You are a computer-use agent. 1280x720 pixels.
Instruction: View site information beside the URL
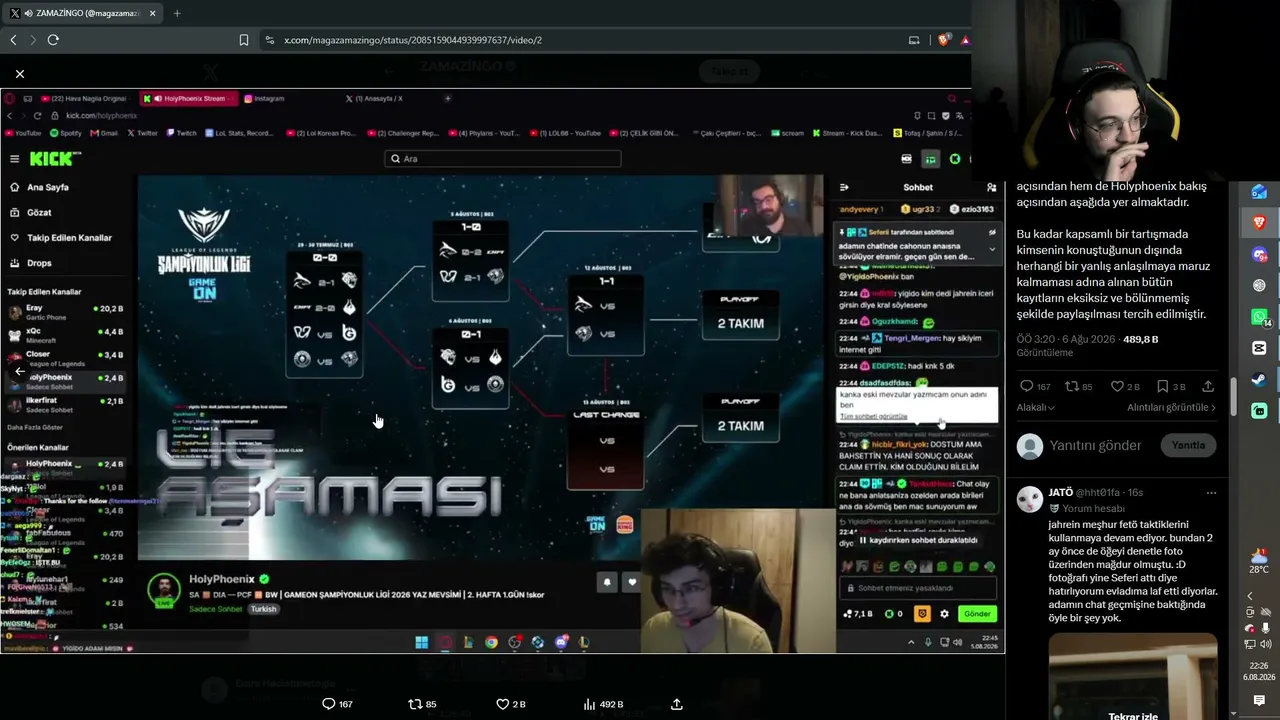(269, 40)
